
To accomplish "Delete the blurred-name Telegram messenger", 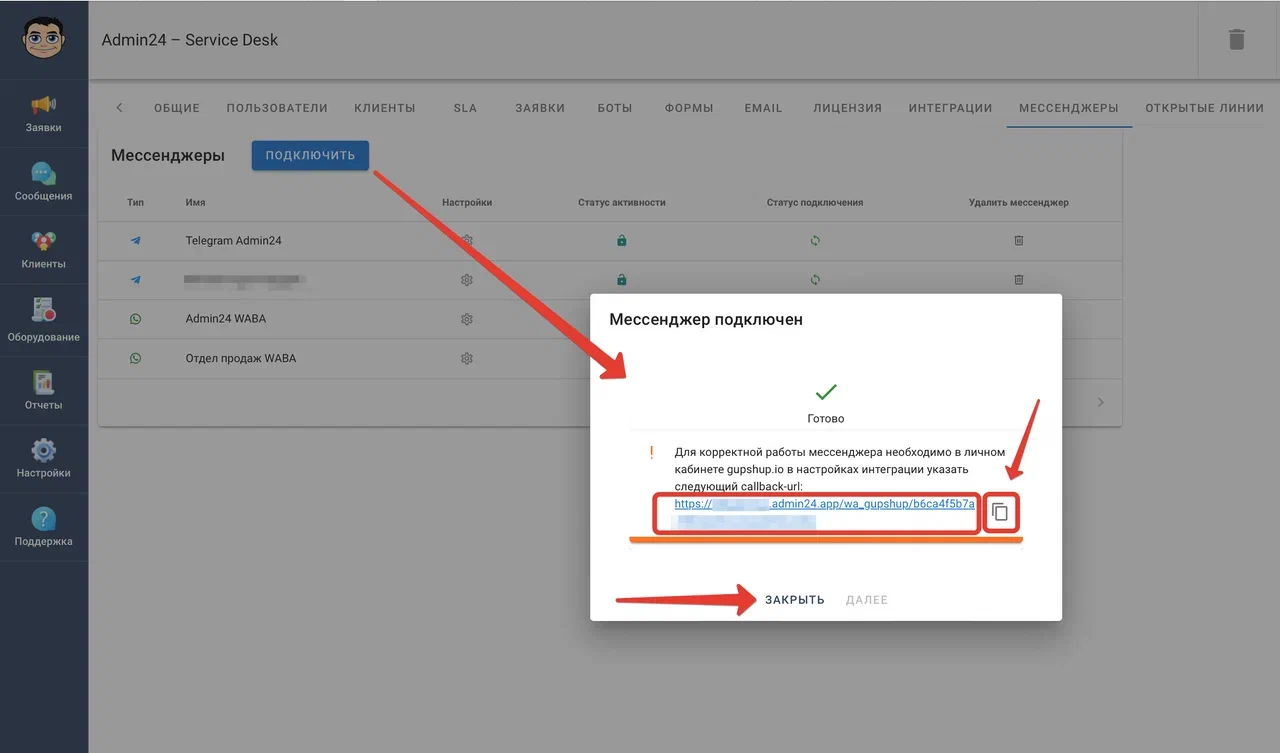I will pos(1018,280).
